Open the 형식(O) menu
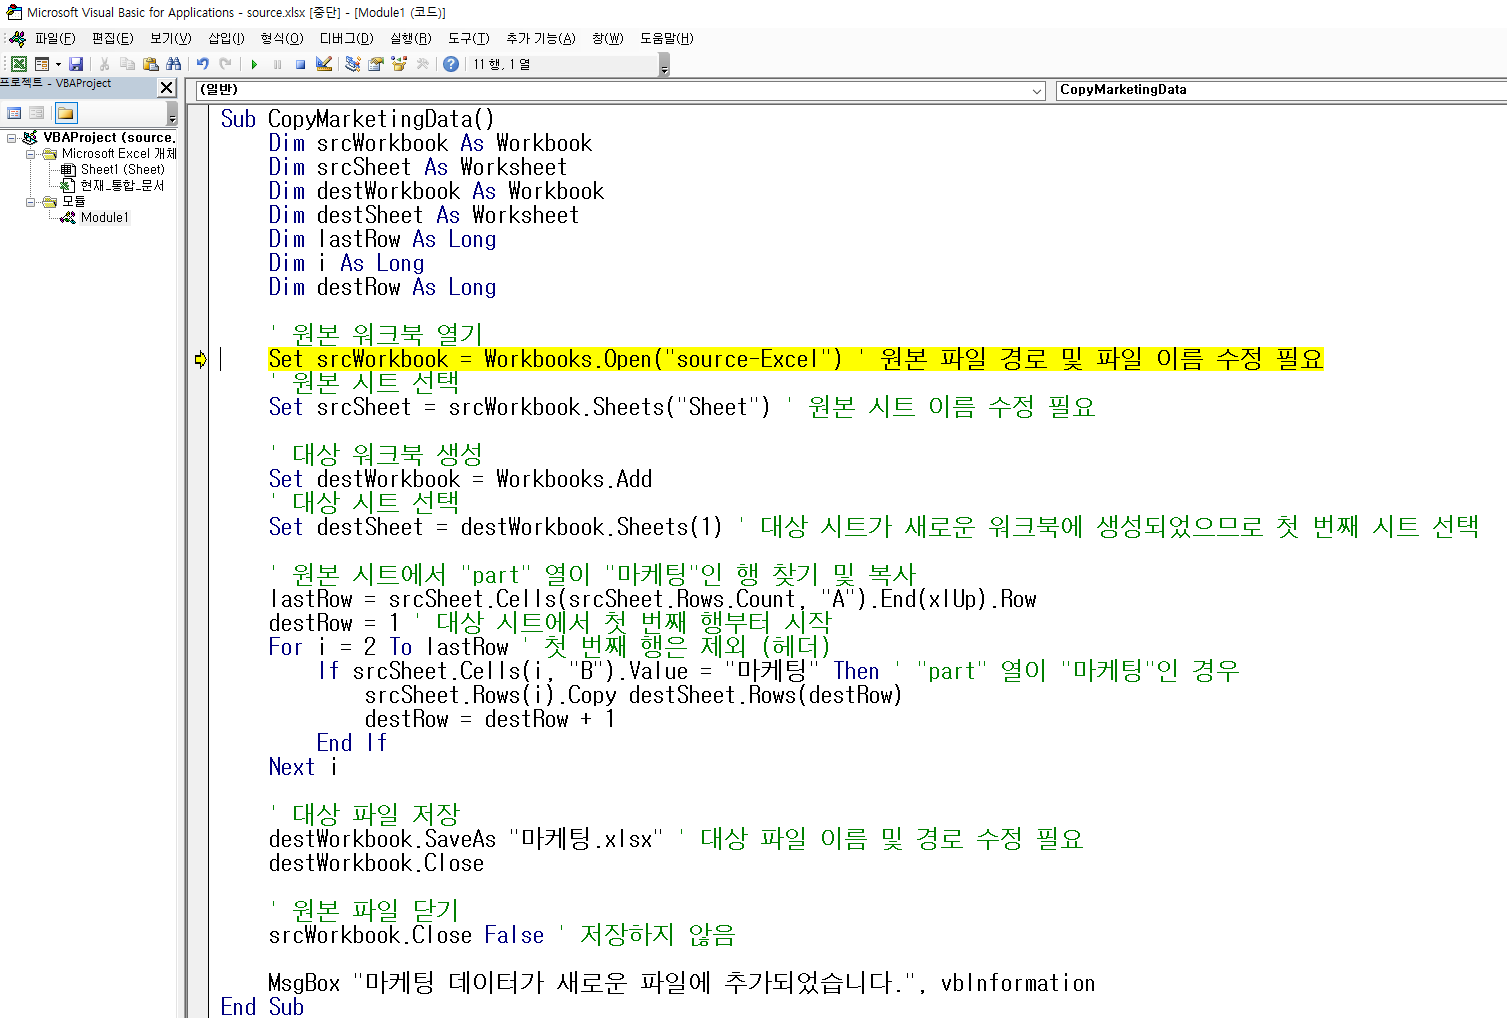 pyautogui.click(x=282, y=38)
